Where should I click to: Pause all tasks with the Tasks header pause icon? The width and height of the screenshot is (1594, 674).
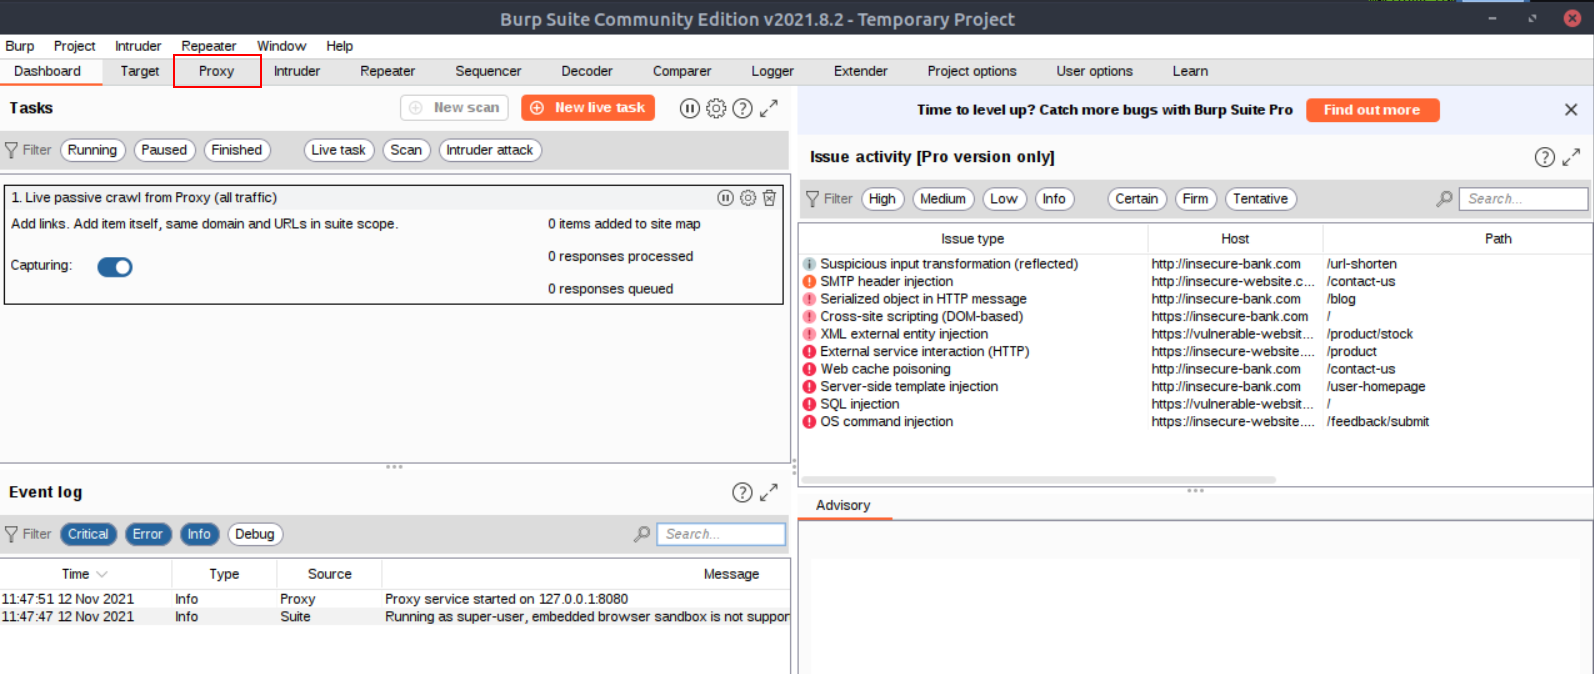point(690,108)
